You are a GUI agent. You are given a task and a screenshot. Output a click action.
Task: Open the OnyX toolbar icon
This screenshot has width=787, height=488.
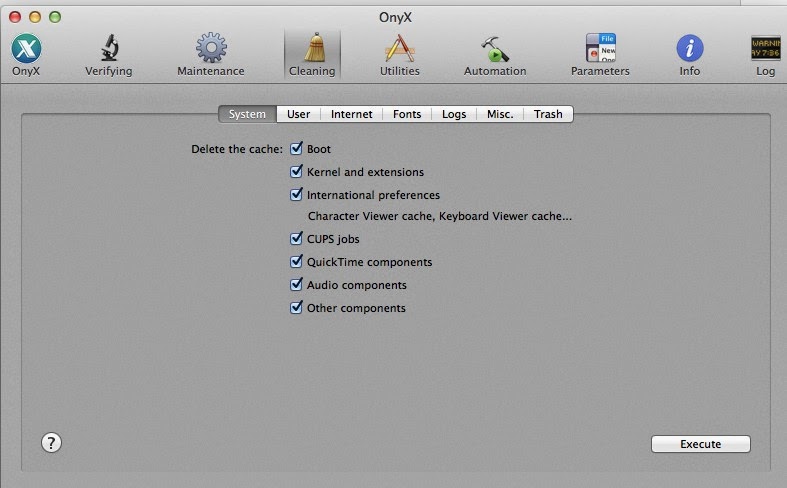[26, 49]
